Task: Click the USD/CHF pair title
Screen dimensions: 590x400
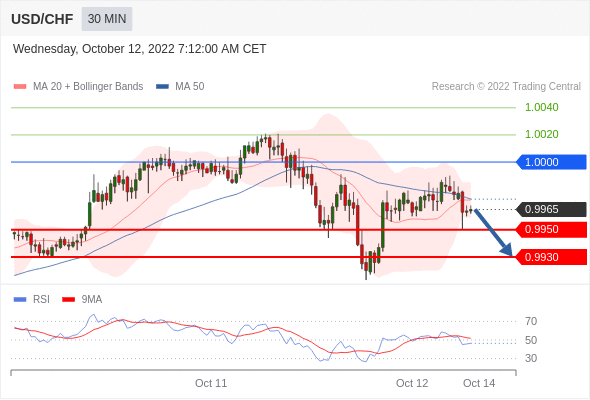Action: point(42,19)
